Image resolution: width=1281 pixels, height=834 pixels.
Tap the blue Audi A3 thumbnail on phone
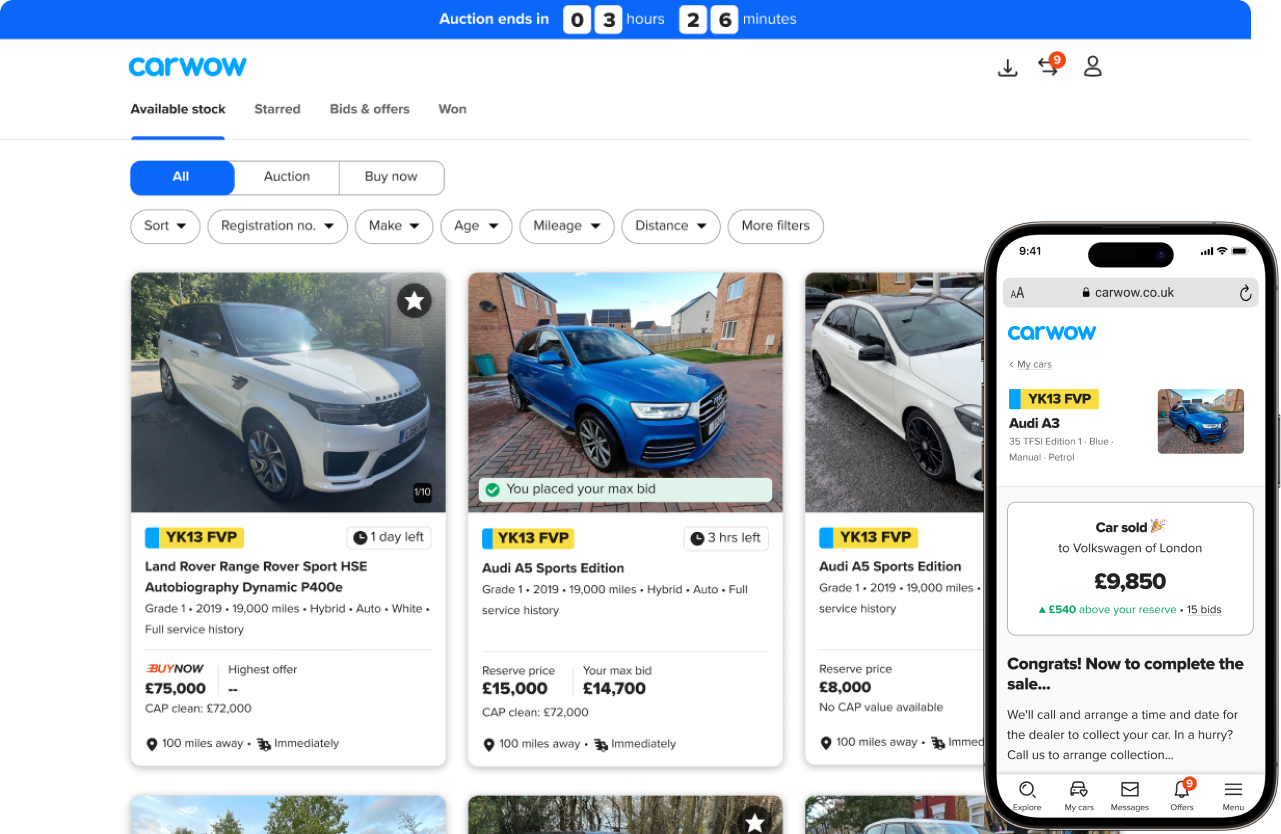(1201, 421)
